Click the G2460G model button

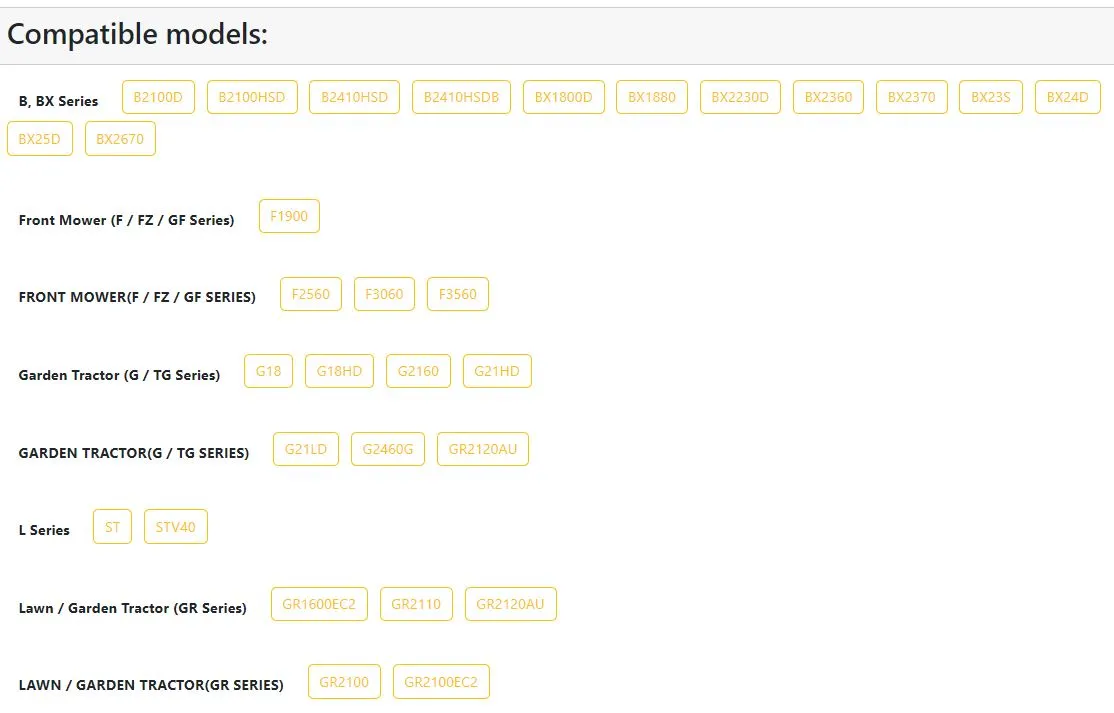[x=388, y=449]
